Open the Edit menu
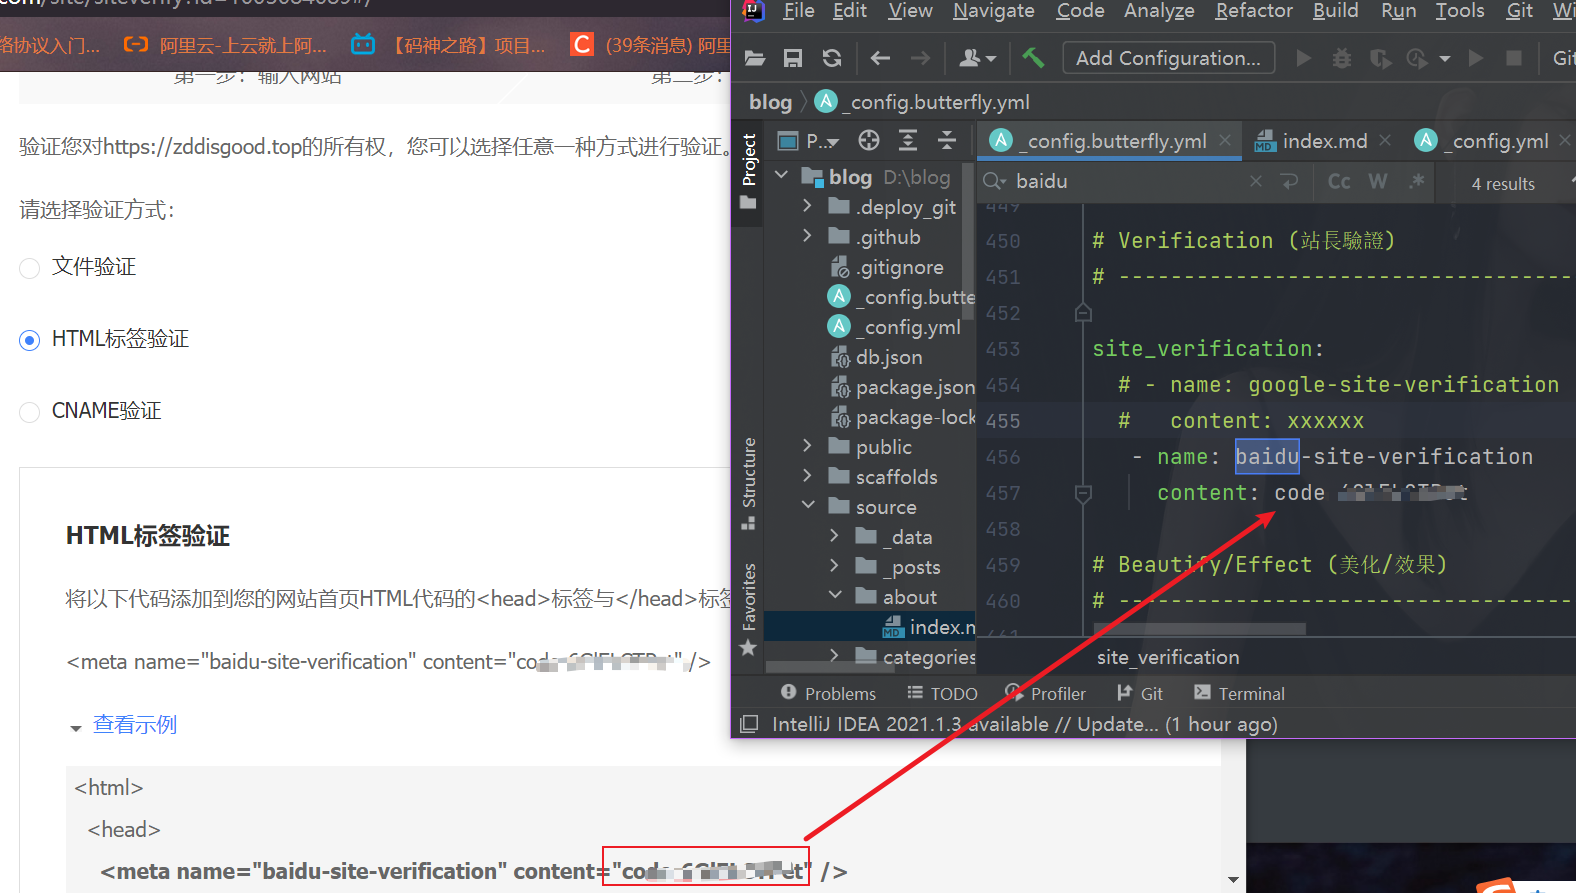This screenshot has width=1576, height=893. pos(850,11)
